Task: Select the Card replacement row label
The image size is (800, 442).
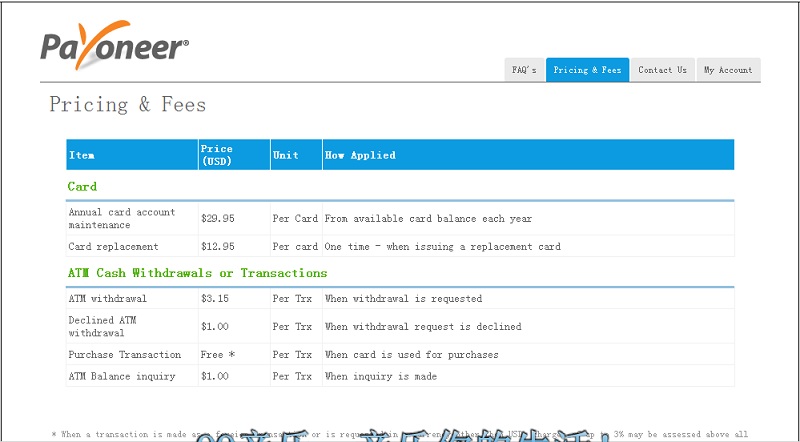Action: [113, 246]
